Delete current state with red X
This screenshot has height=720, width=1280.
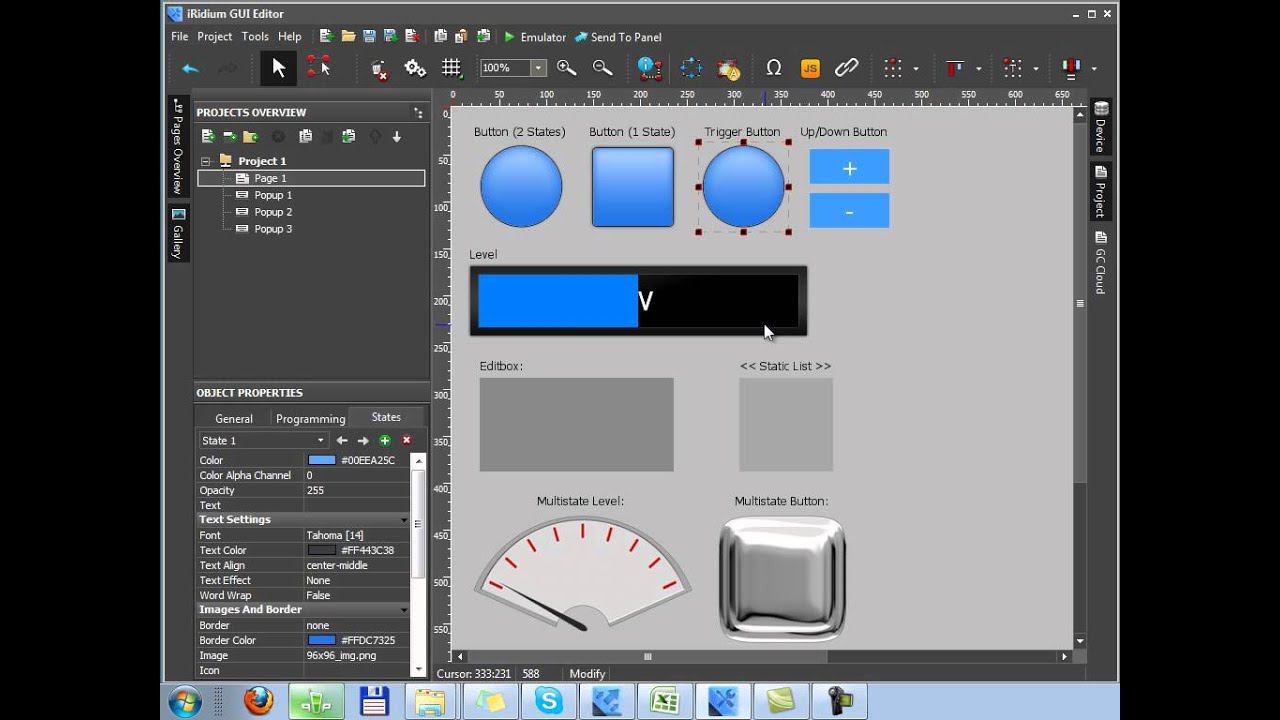[407, 441]
